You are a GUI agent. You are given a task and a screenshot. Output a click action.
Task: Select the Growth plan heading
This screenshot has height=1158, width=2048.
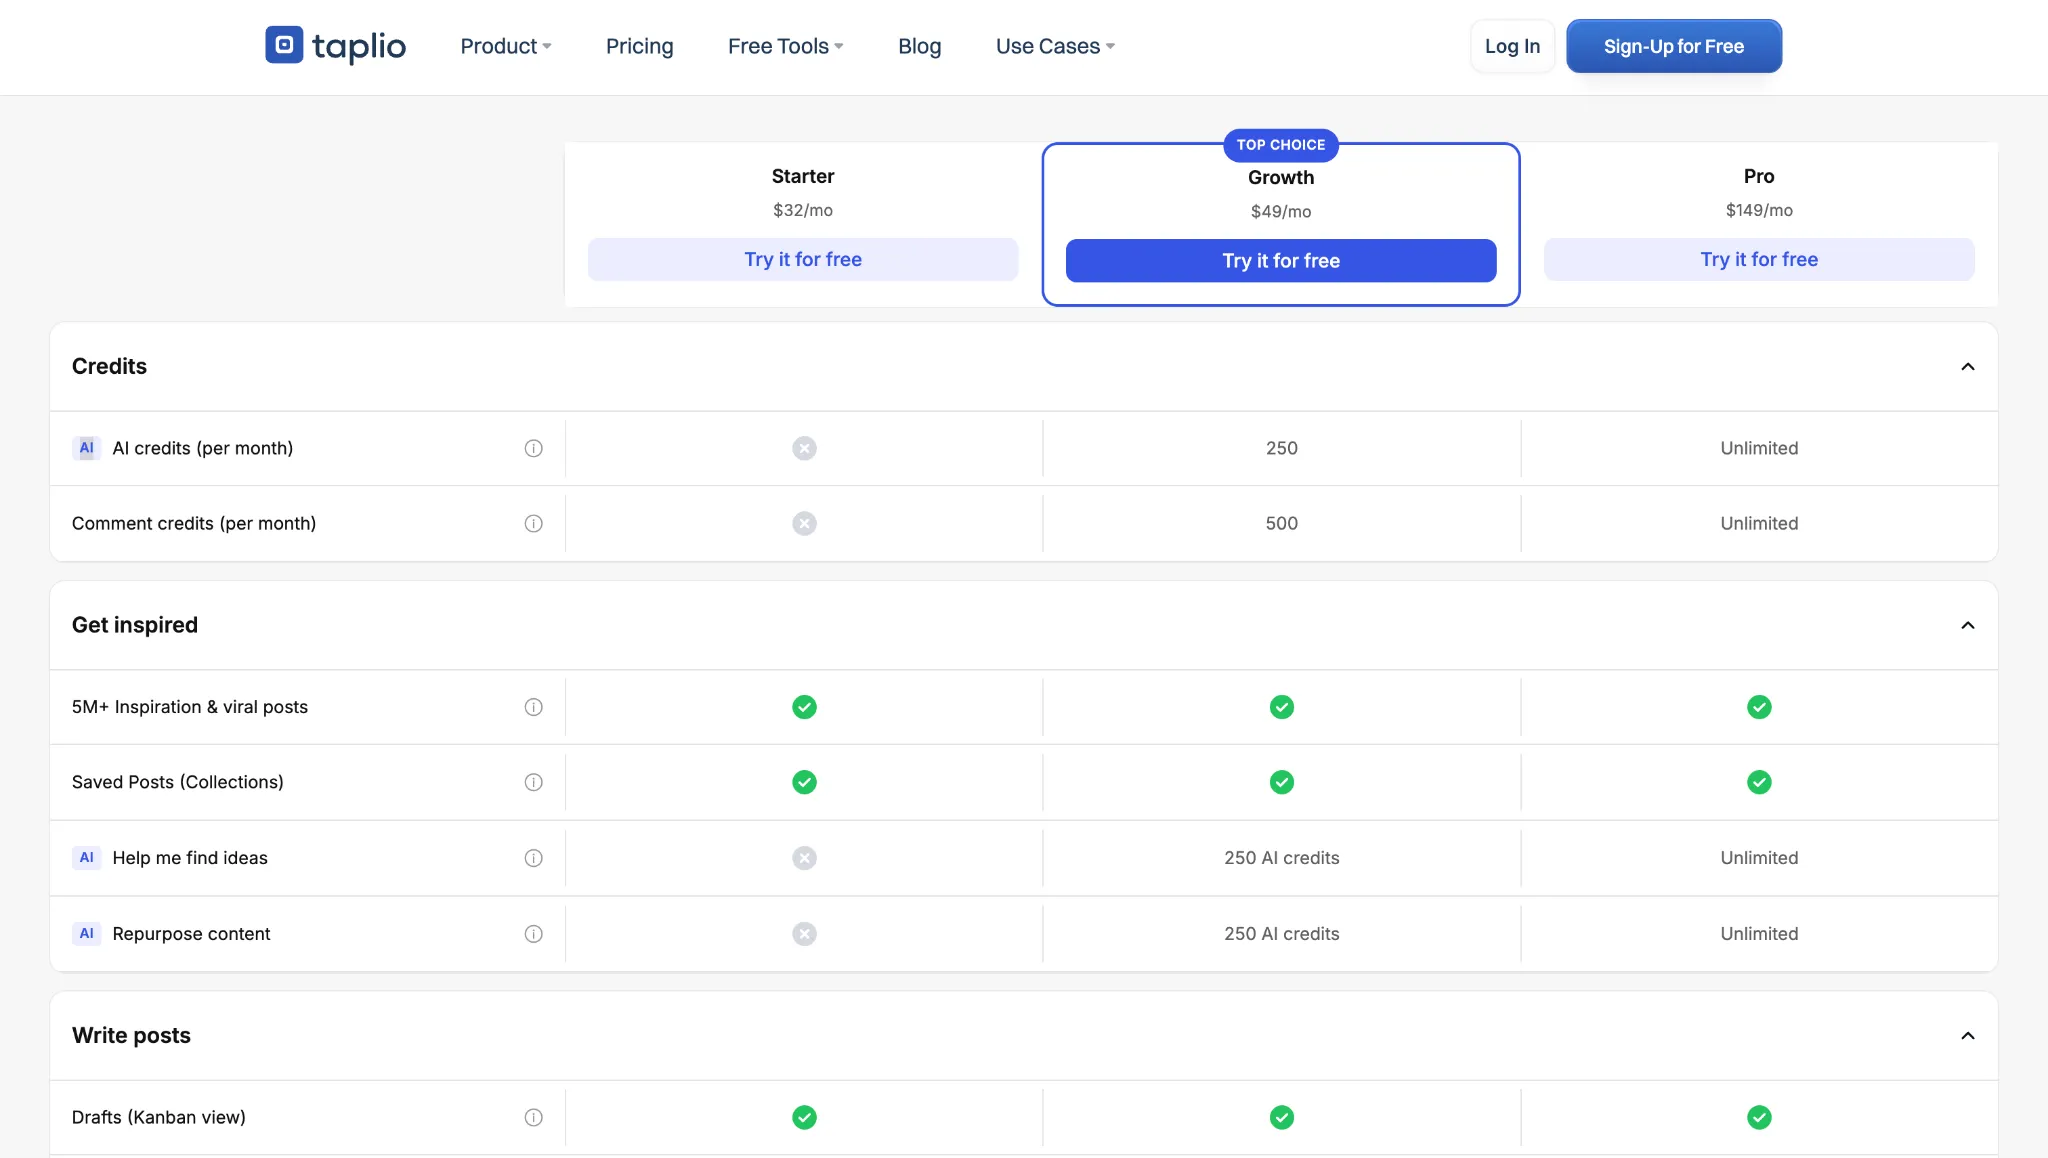(x=1281, y=177)
